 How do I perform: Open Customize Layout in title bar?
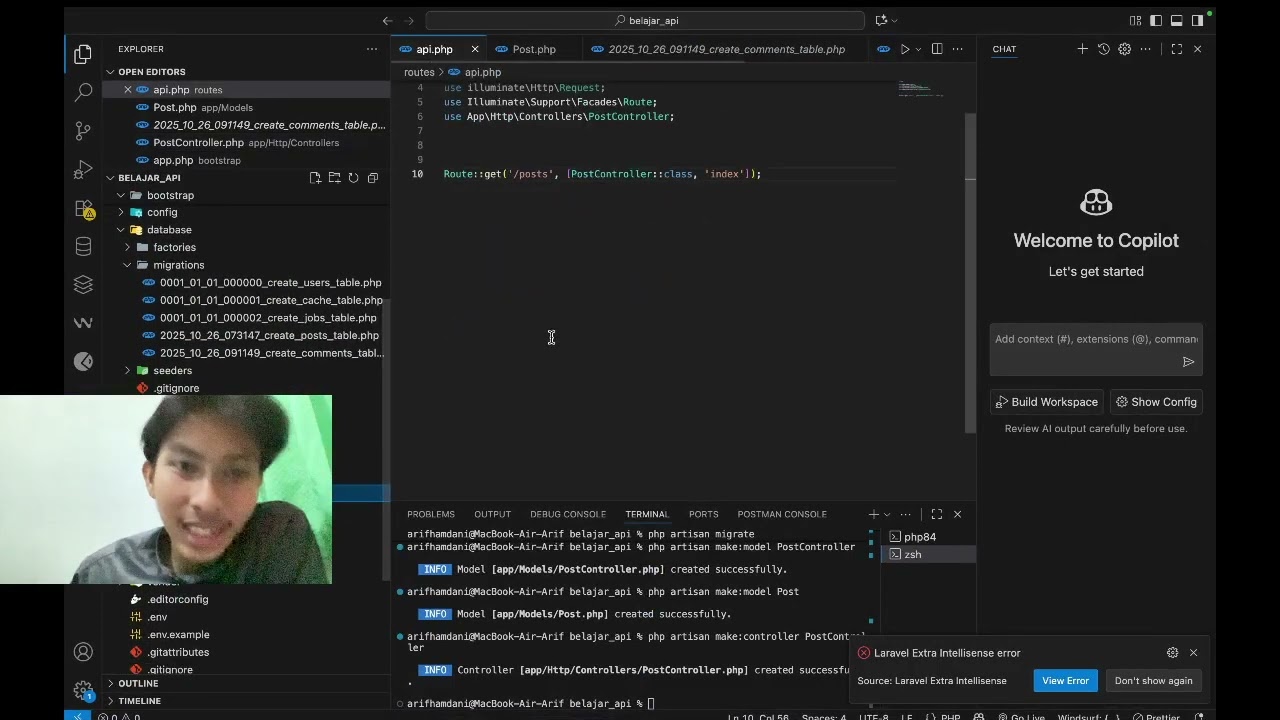click(x=1135, y=20)
